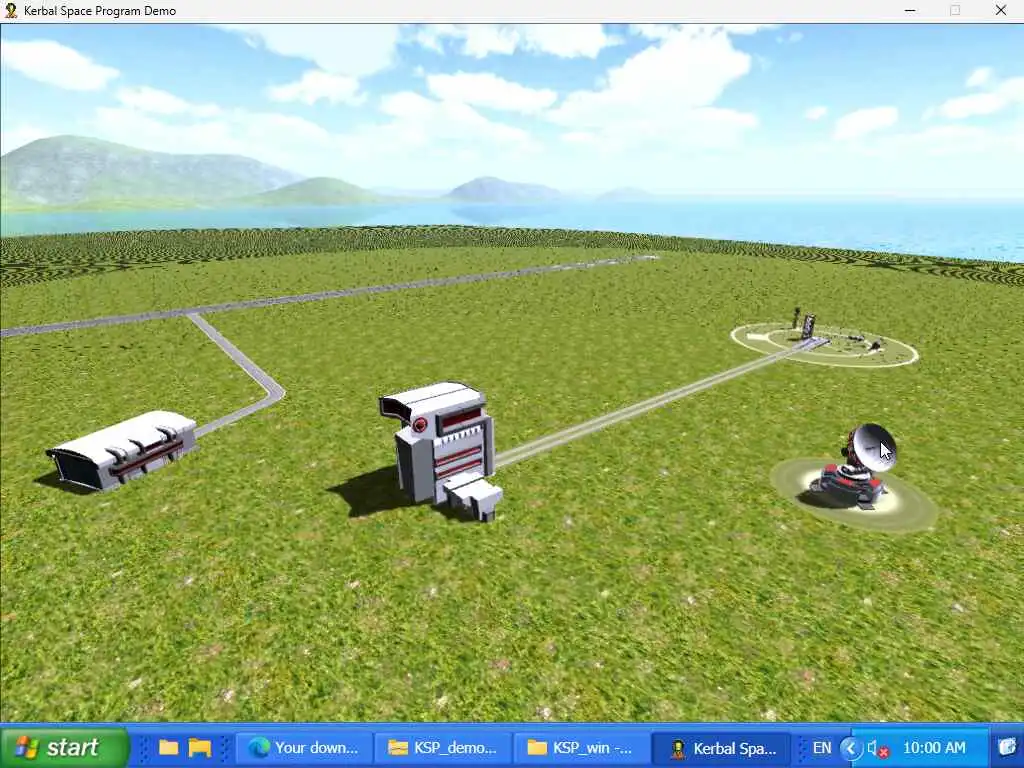This screenshot has width=1024, height=768.
Task: Click the EN language indicator
Action: [822, 748]
